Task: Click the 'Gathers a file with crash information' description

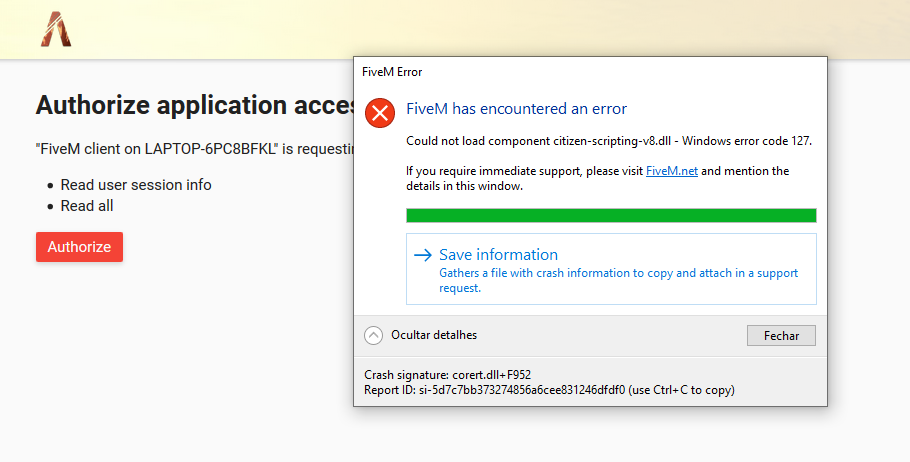Action: tap(619, 280)
